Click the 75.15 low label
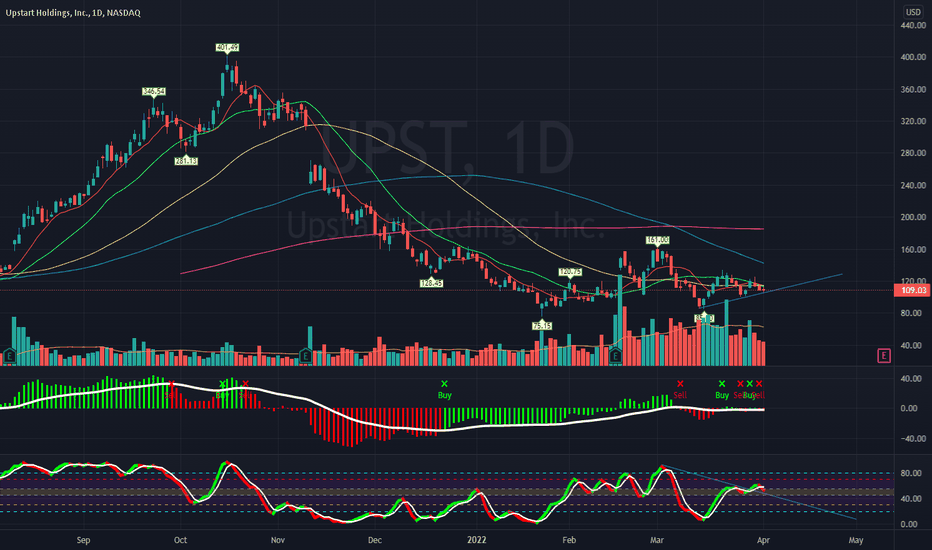Viewport: 932px width, 550px height. [x=541, y=326]
